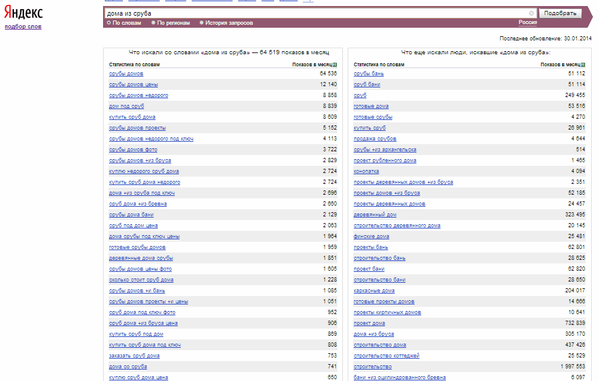Select the 'История запросов' radio button
Screen dimensions: 599x381
(201, 23)
